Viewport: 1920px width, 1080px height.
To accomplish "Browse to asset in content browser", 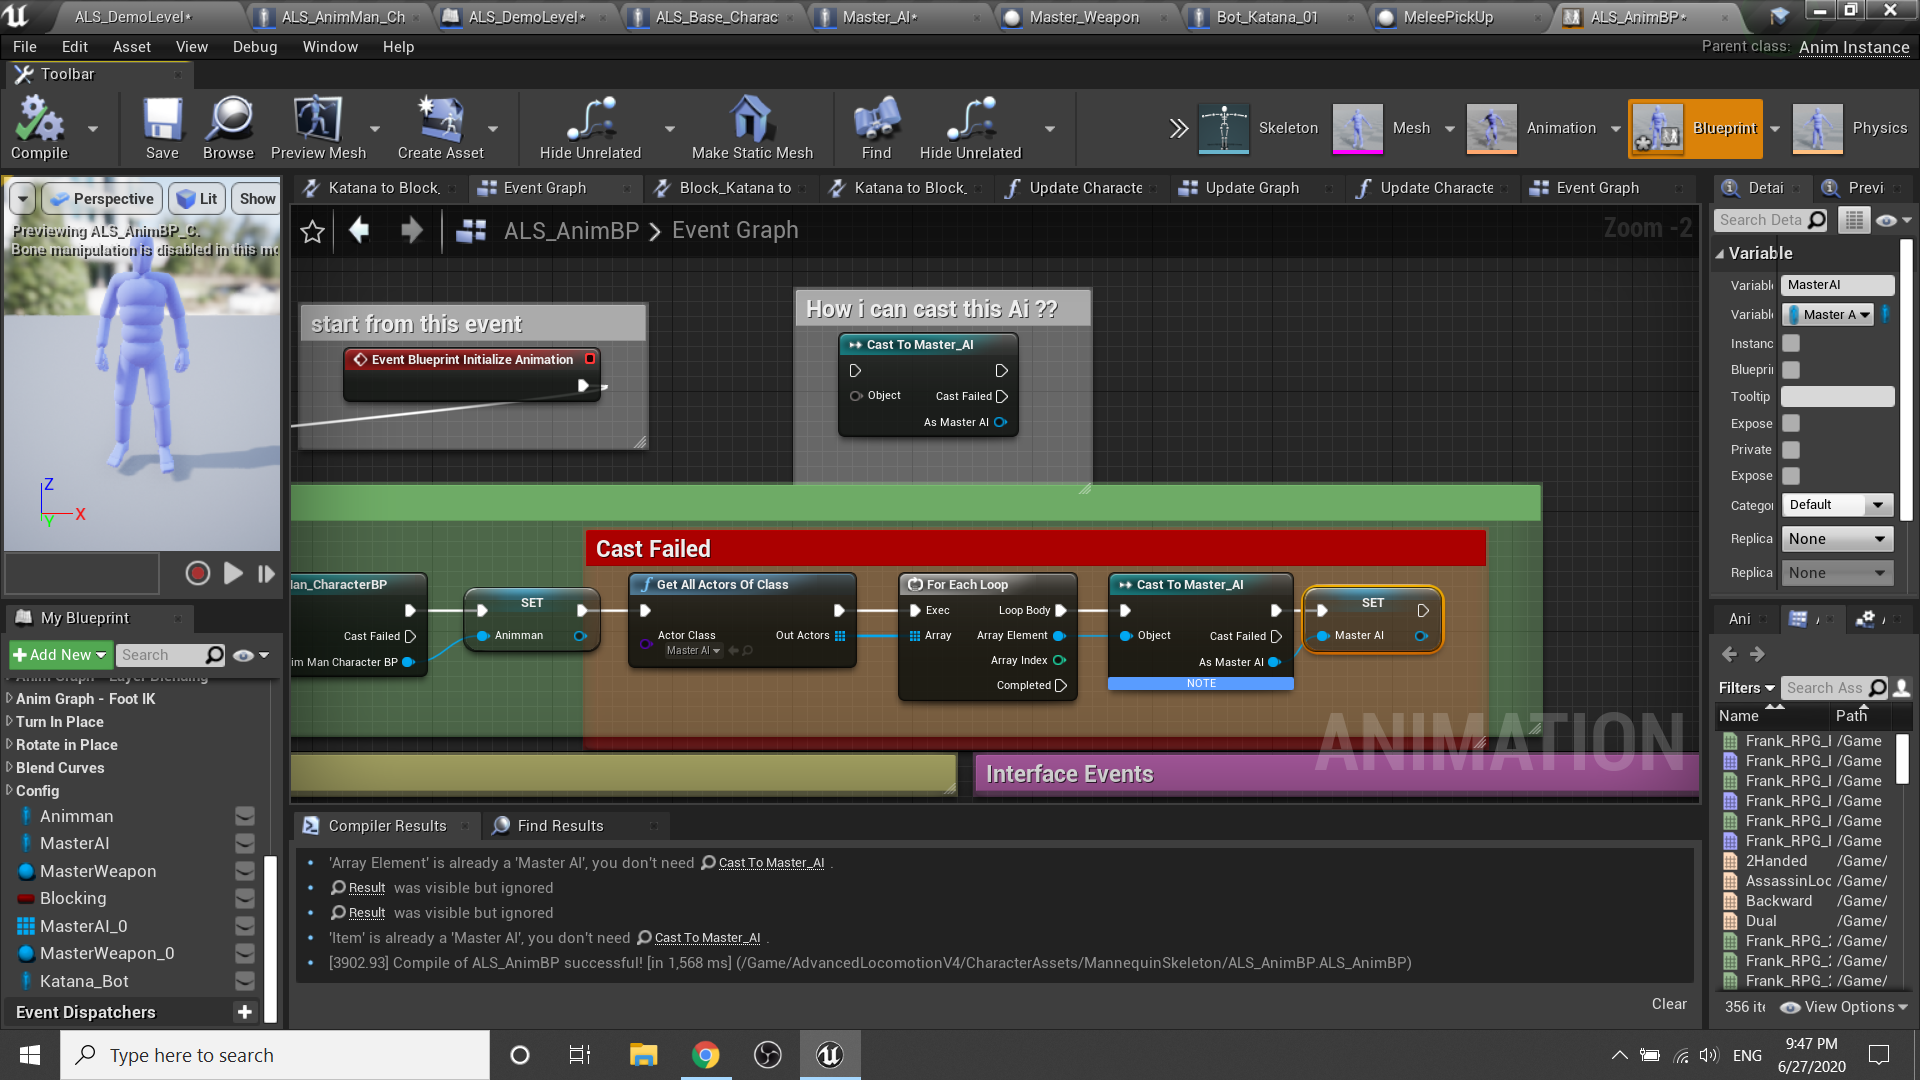I will point(228,127).
